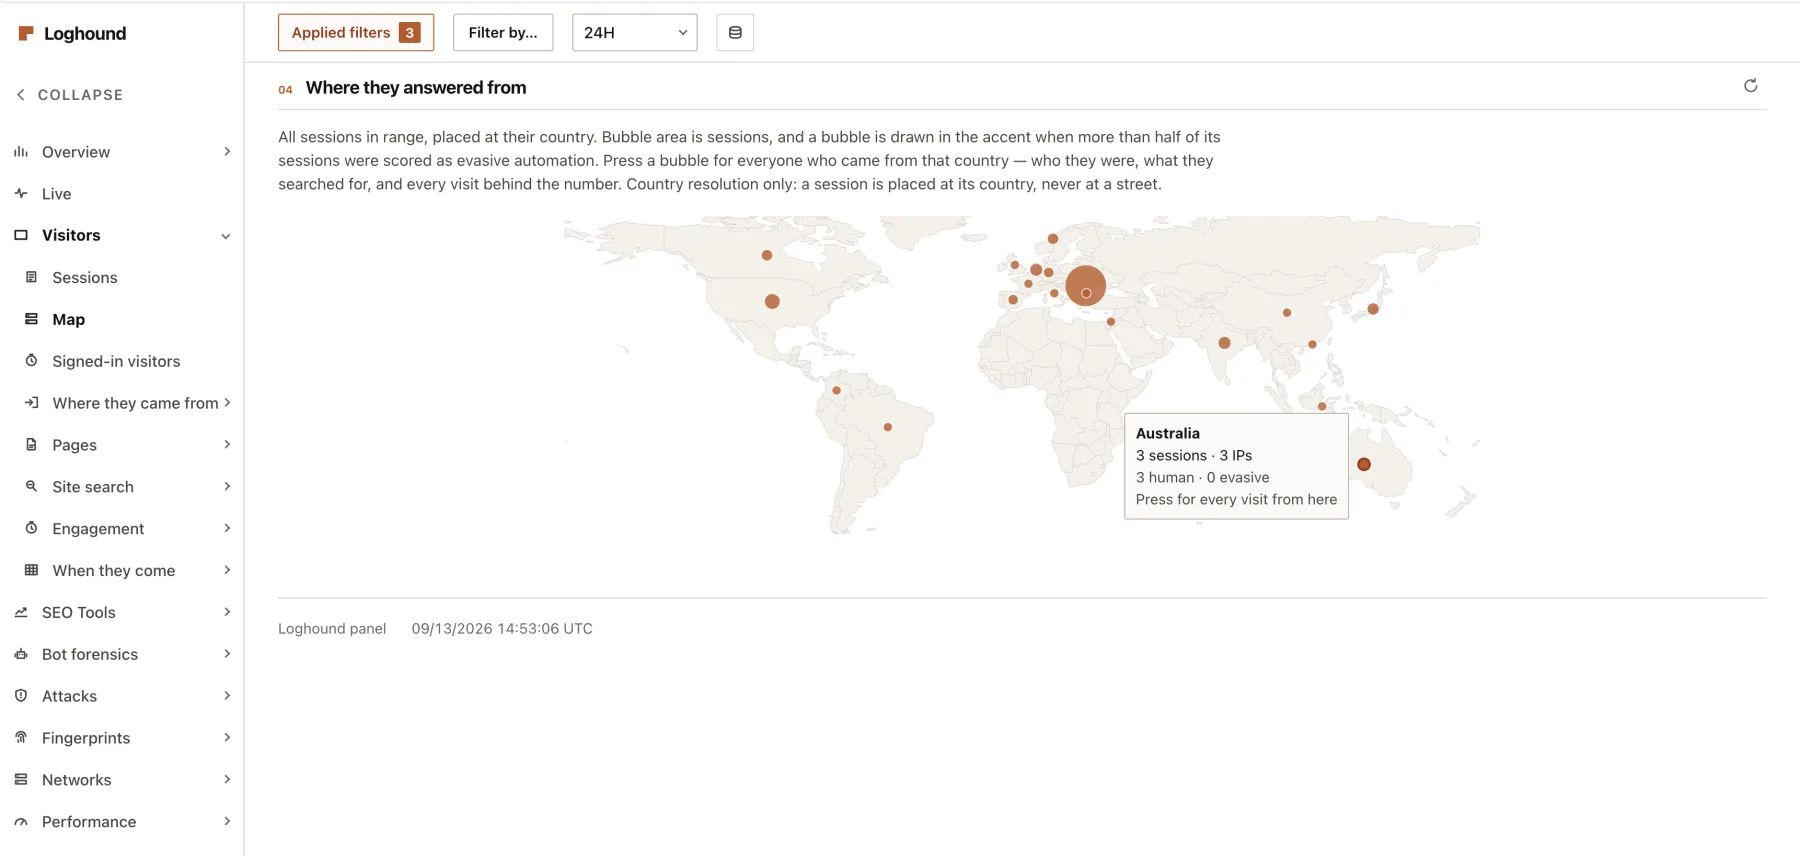This screenshot has width=1800, height=856.
Task: Collapse the Visitors section chevron
Action: pyautogui.click(x=226, y=236)
